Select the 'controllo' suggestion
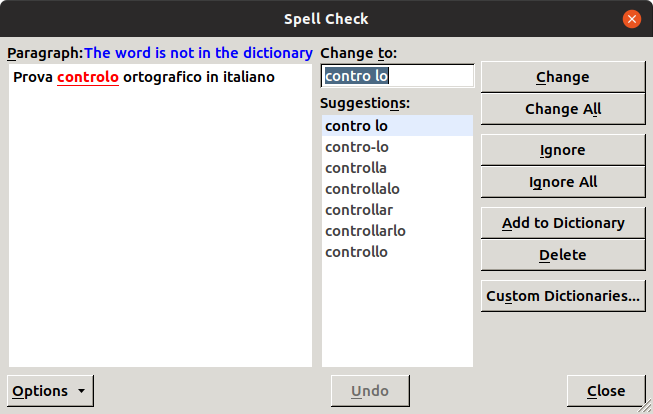The image size is (653, 414). pos(356,252)
